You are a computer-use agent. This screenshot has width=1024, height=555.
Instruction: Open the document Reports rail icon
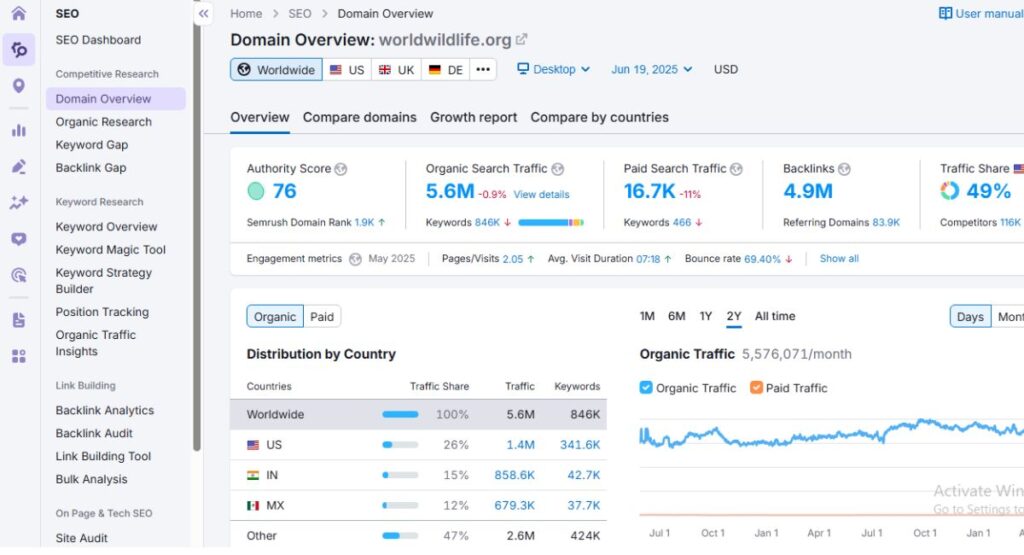point(19,320)
